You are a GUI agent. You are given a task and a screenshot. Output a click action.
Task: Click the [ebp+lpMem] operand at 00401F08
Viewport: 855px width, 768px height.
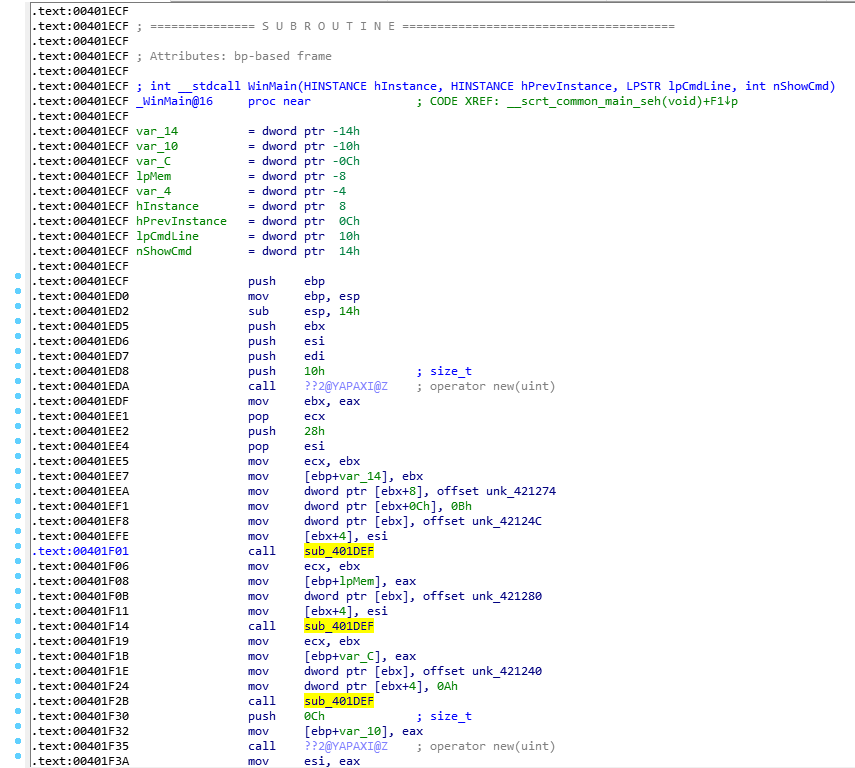[346, 581]
